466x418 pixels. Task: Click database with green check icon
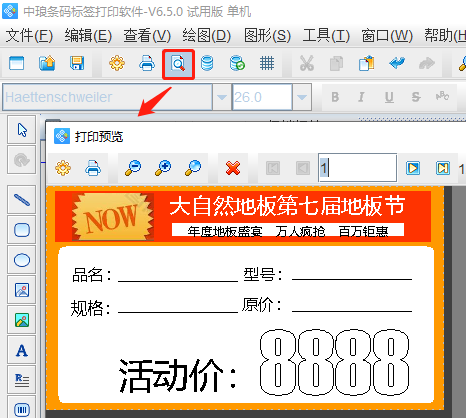pyautogui.click(x=237, y=63)
